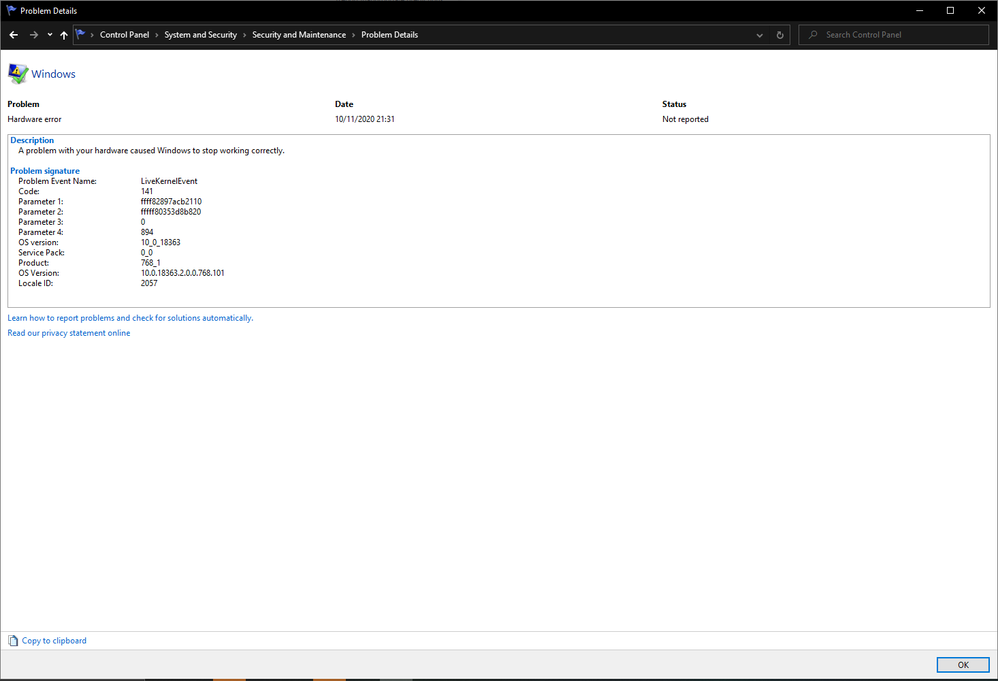This screenshot has width=998, height=681.
Task: Refresh the Problem Details page
Action: click(780, 35)
